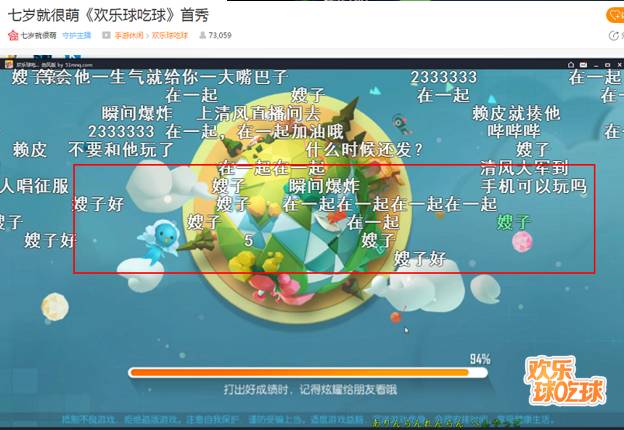Click the orange follow heart button
This screenshot has height=430, width=624.
coord(615,16)
